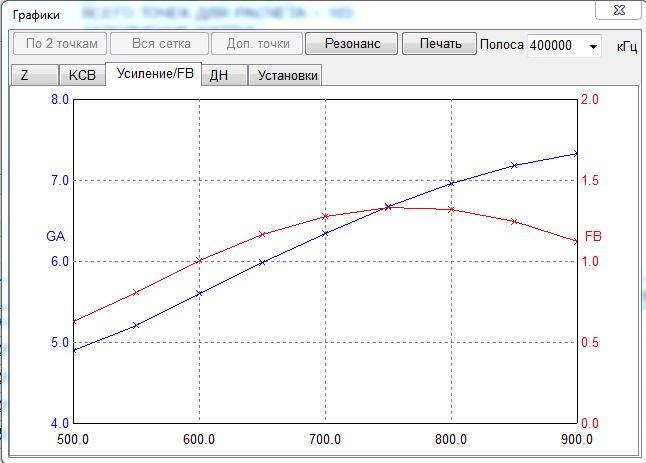Click the GA axis label

tap(56, 236)
